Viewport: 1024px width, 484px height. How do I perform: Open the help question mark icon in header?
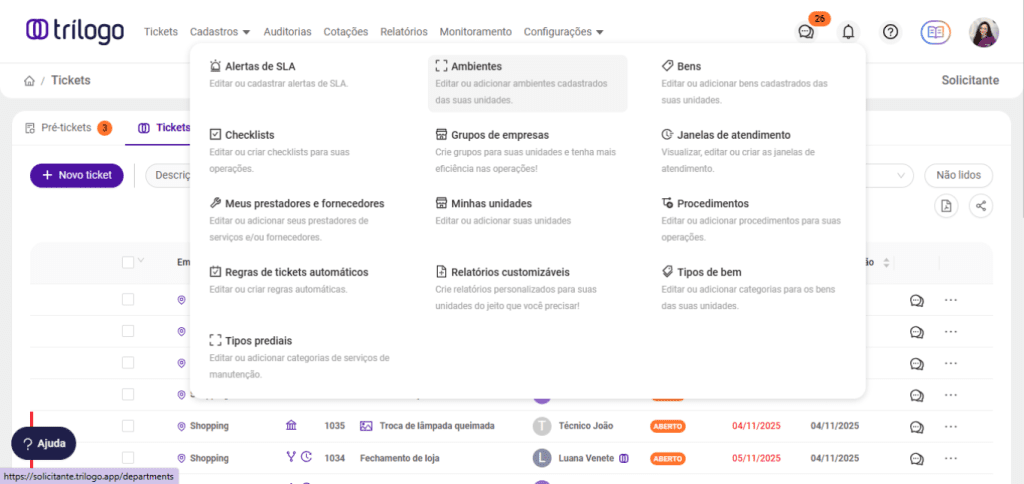(890, 32)
